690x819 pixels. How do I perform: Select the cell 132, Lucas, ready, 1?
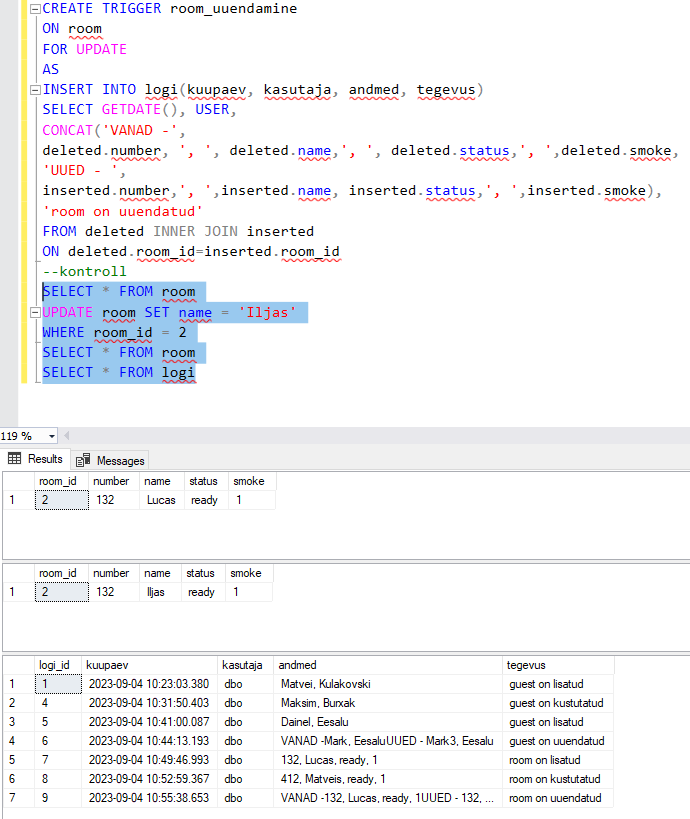coord(388,760)
